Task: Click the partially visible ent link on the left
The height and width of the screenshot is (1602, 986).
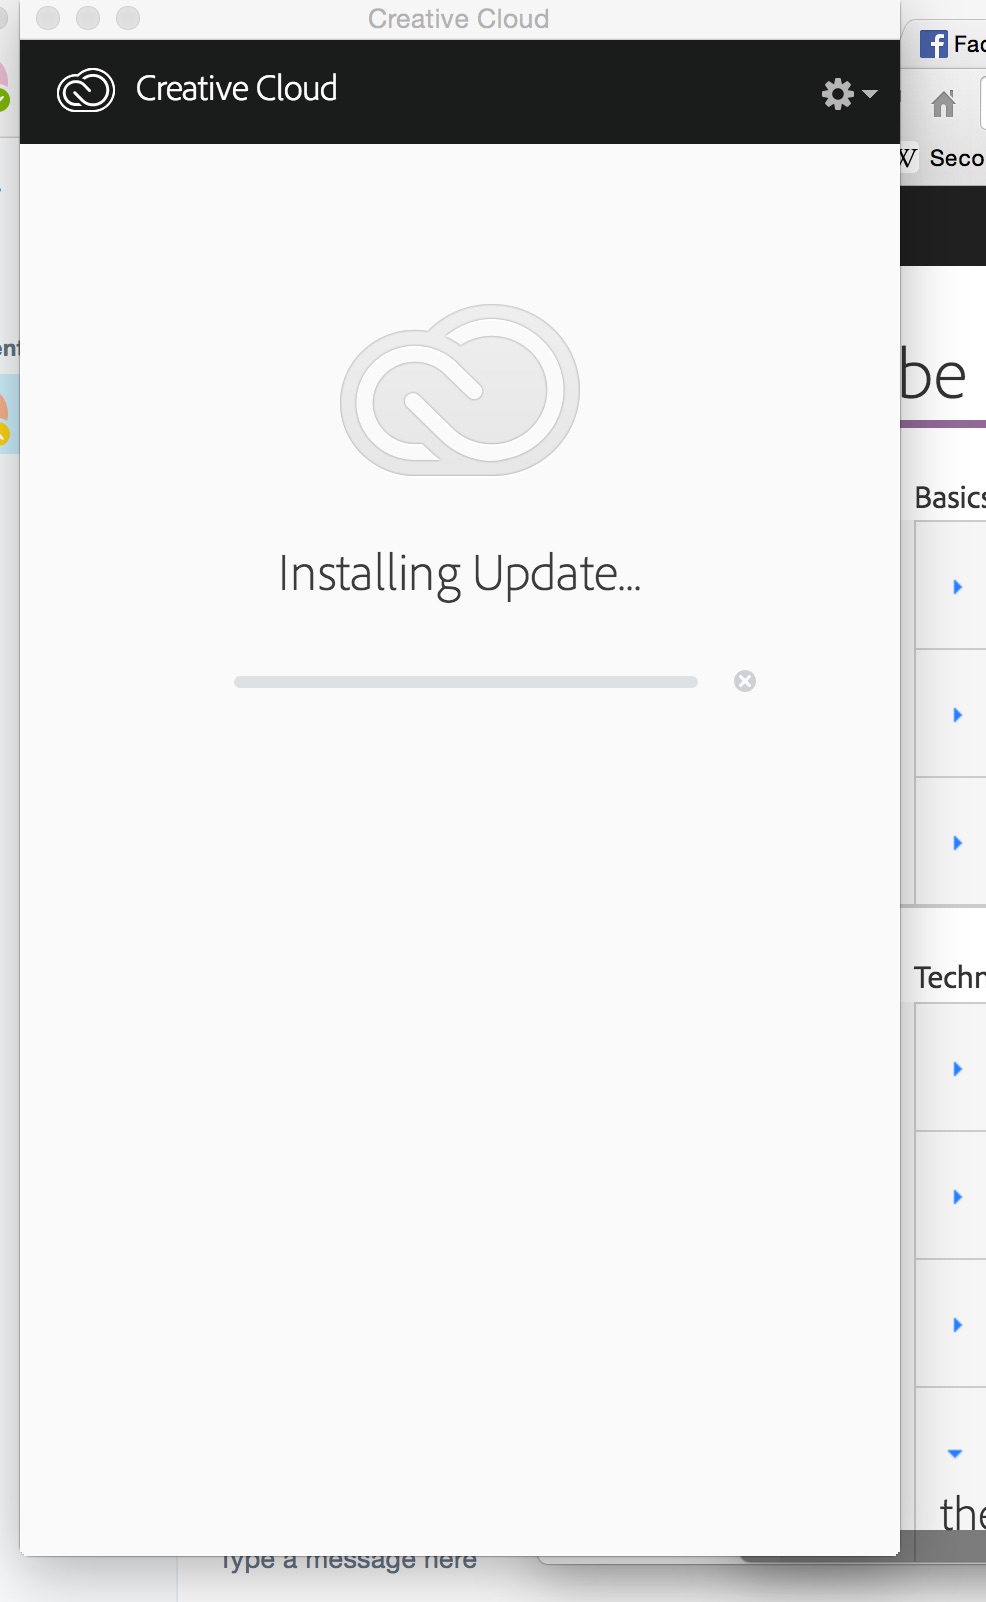Action: click(x=8, y=349)
